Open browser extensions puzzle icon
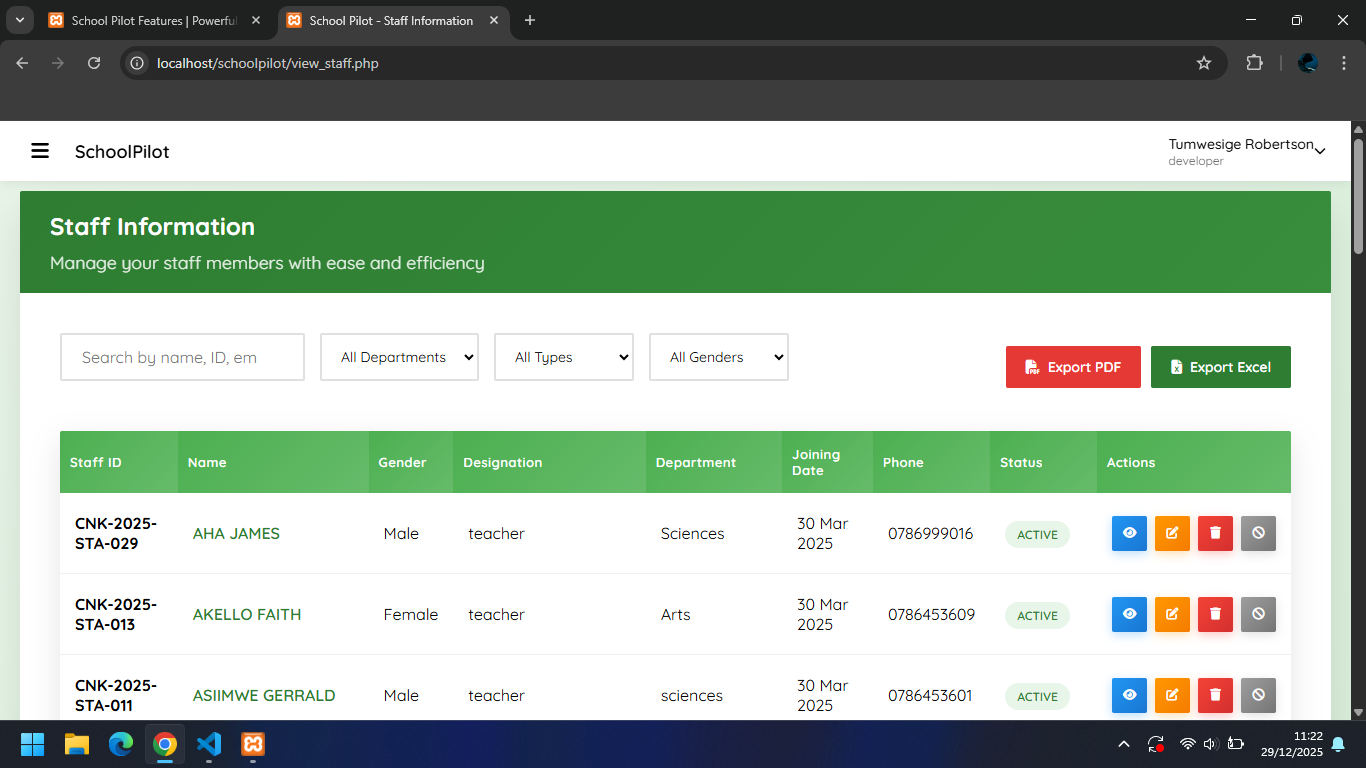1366x768 pixels. point(1254,63)
